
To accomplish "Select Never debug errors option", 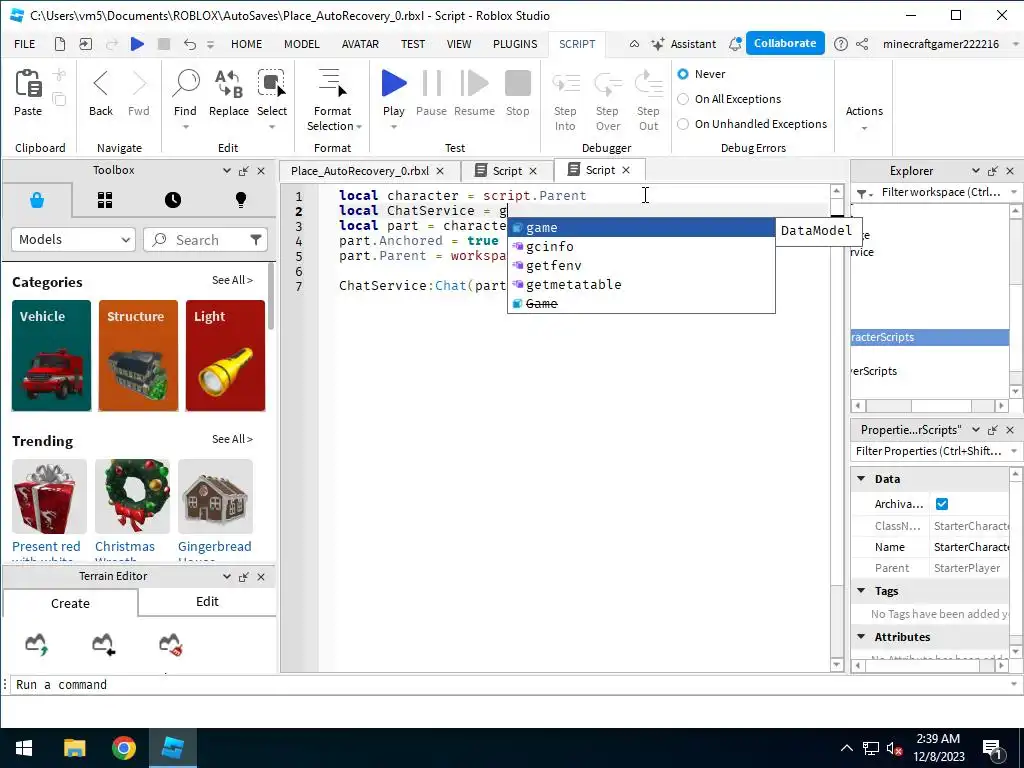I will click(683, 74).
